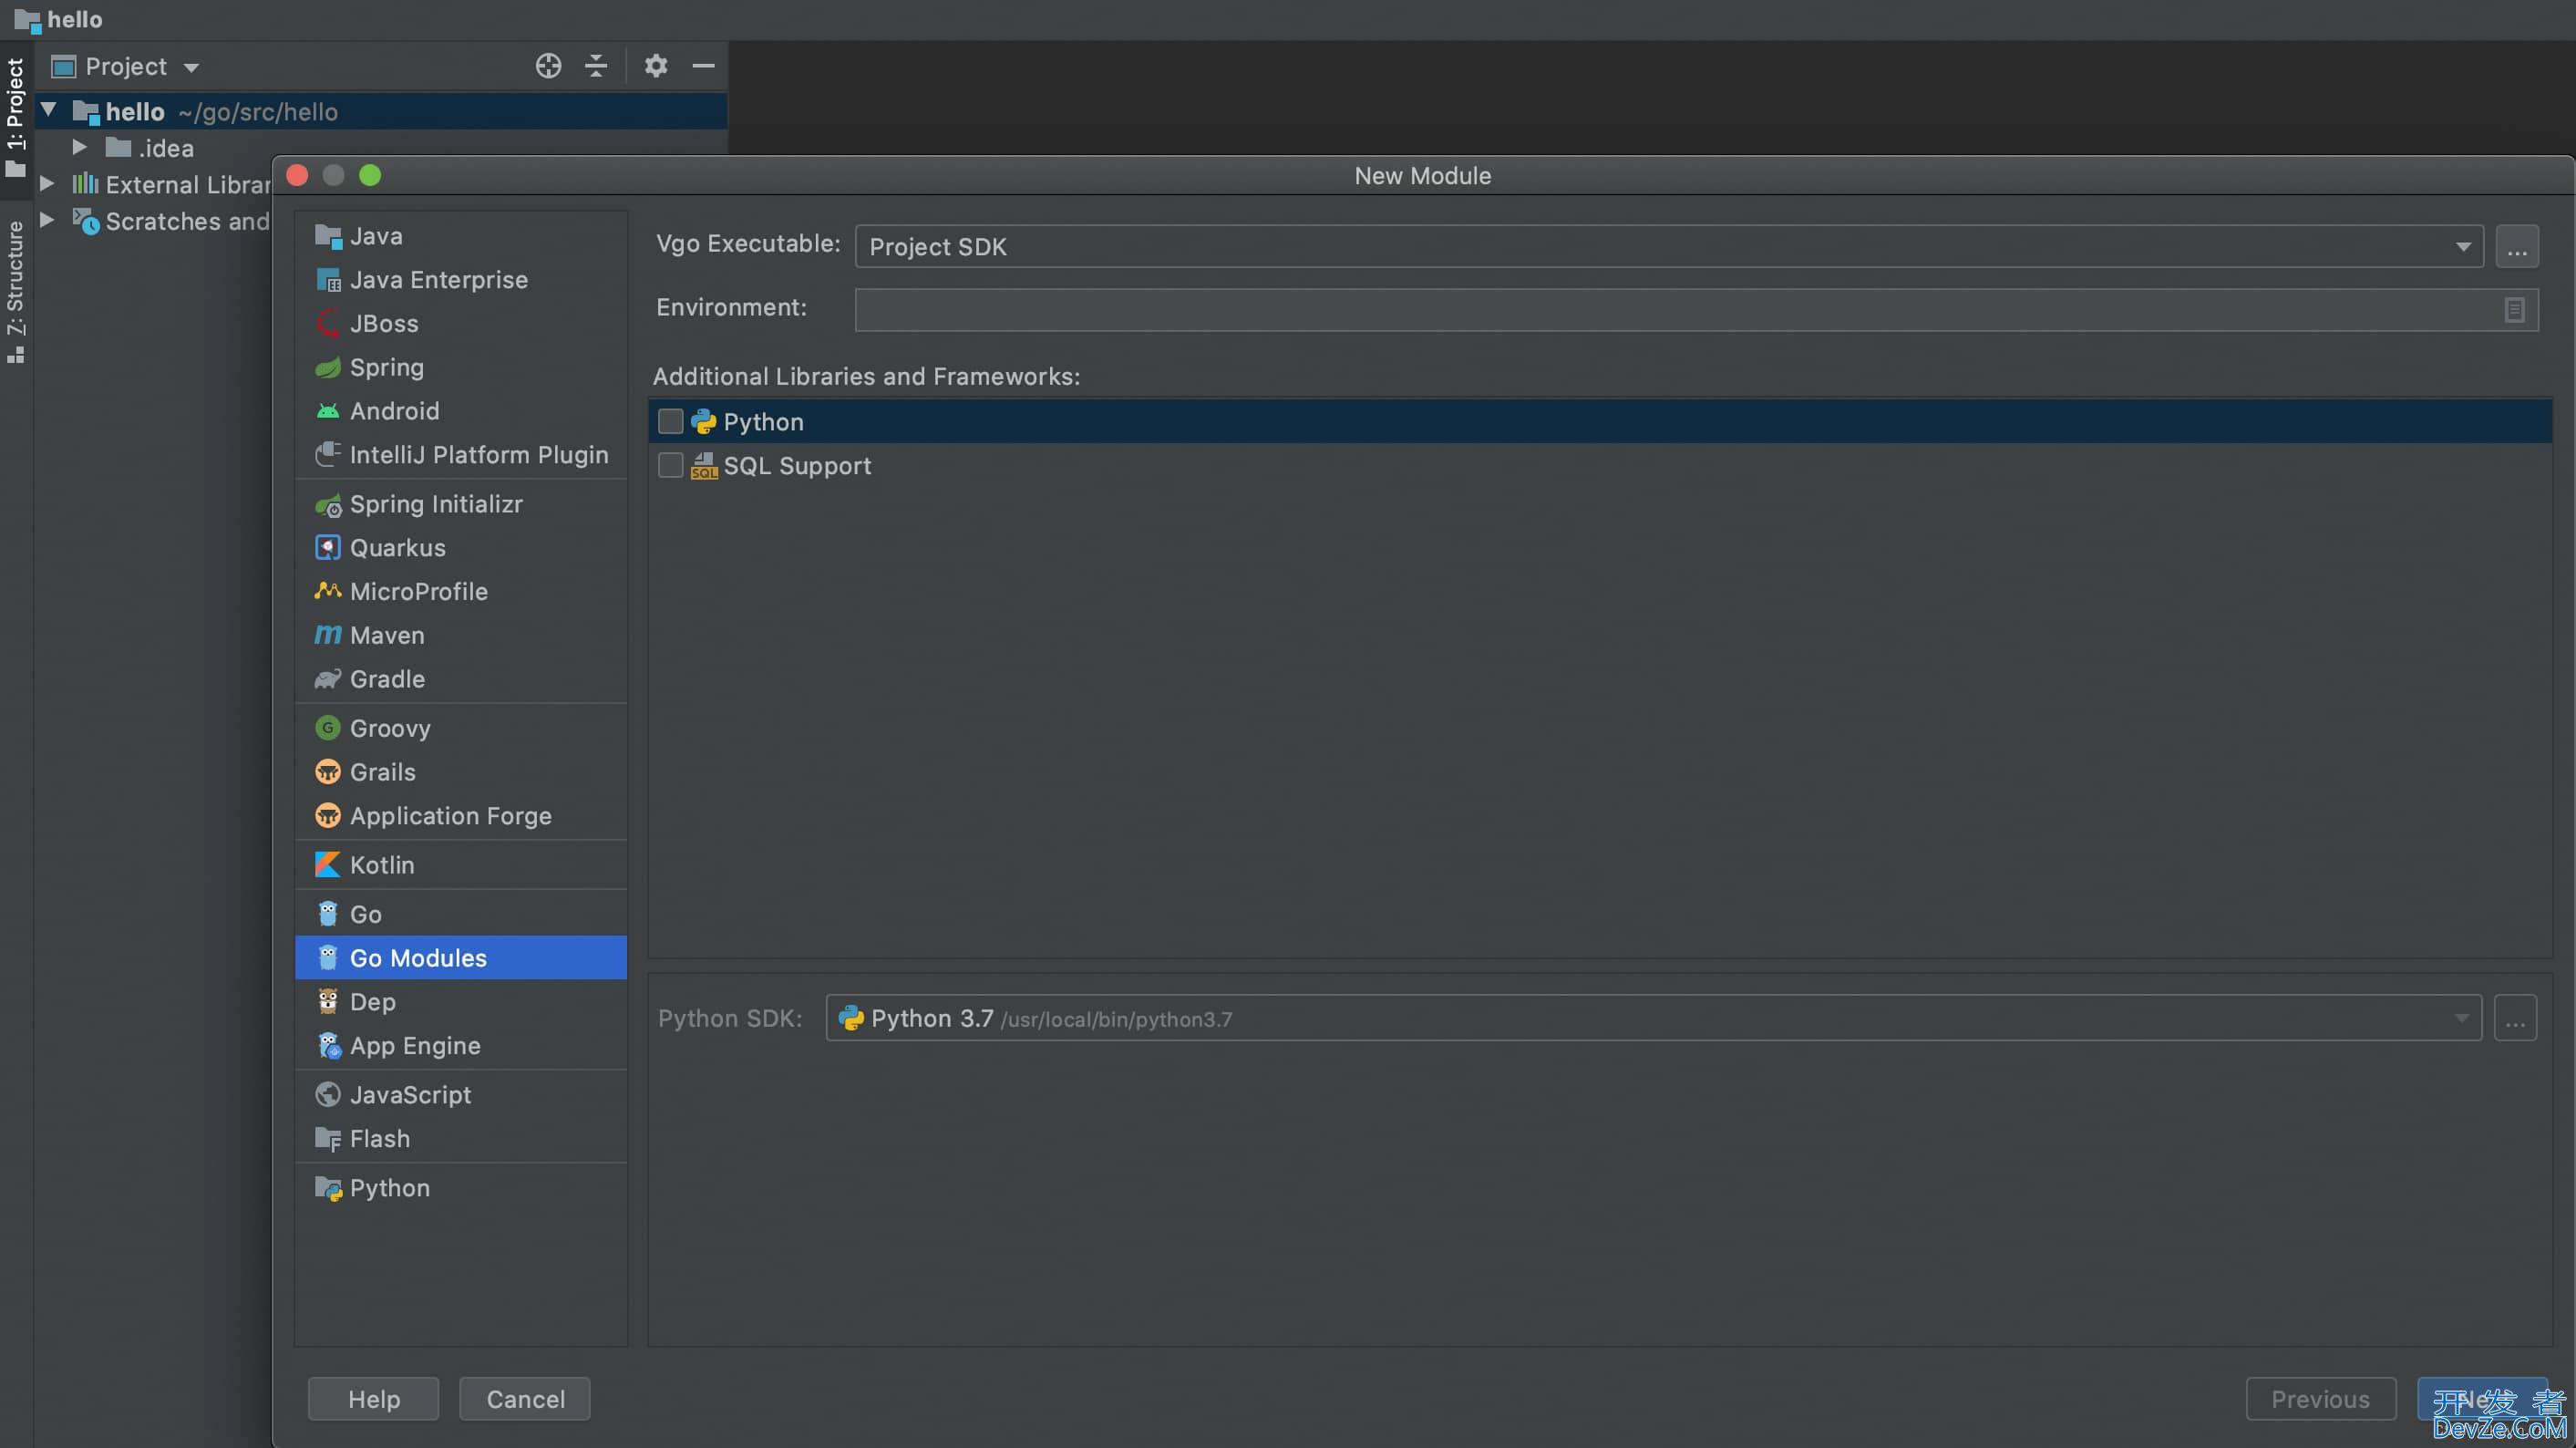This screenshot has height=1448, width=2576.
Task: Choose IntelliJ Platform Plugin
Action: [461, 455]
